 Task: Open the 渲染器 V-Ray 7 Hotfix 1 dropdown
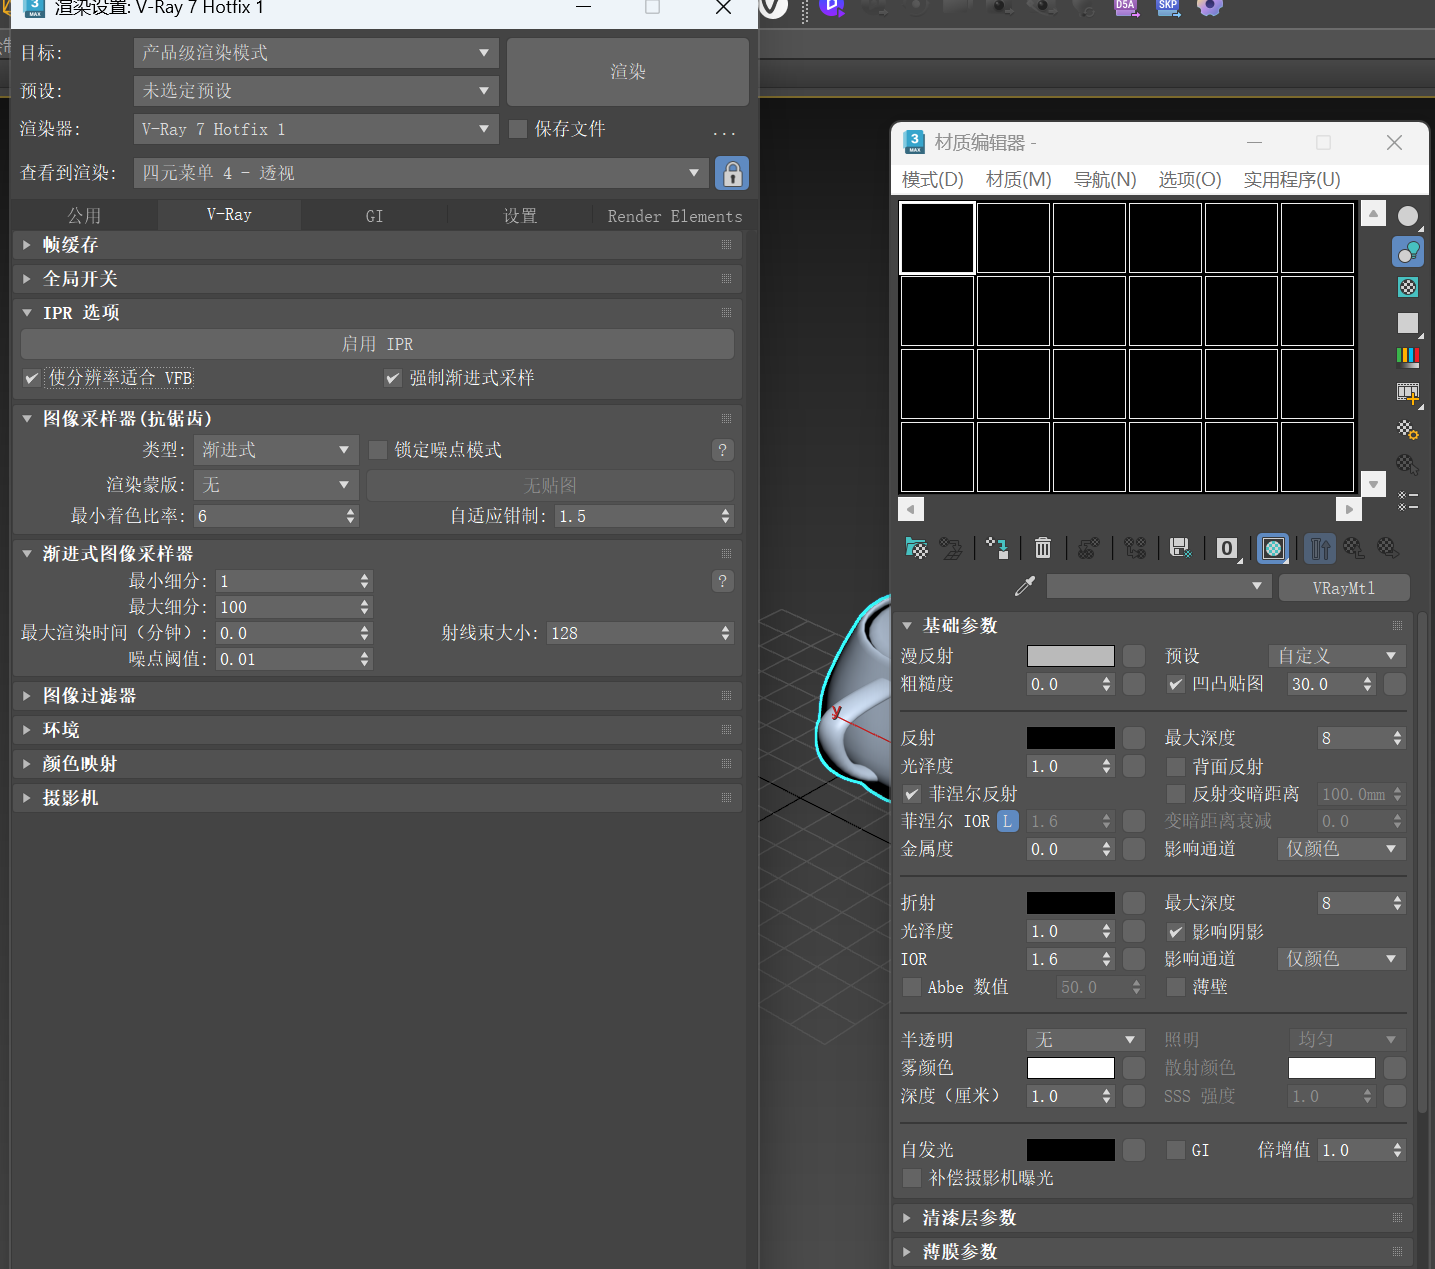tap(316, 129)
